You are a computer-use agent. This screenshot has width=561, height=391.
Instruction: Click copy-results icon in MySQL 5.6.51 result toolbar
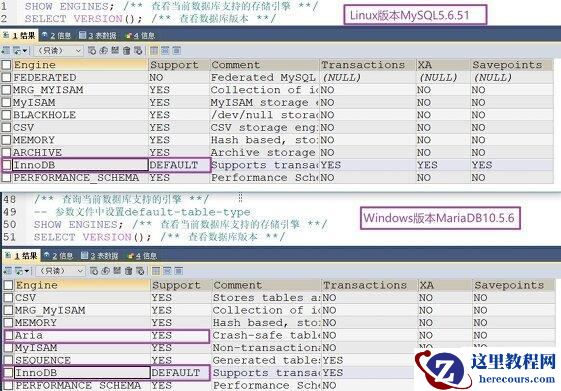[17, 50]
